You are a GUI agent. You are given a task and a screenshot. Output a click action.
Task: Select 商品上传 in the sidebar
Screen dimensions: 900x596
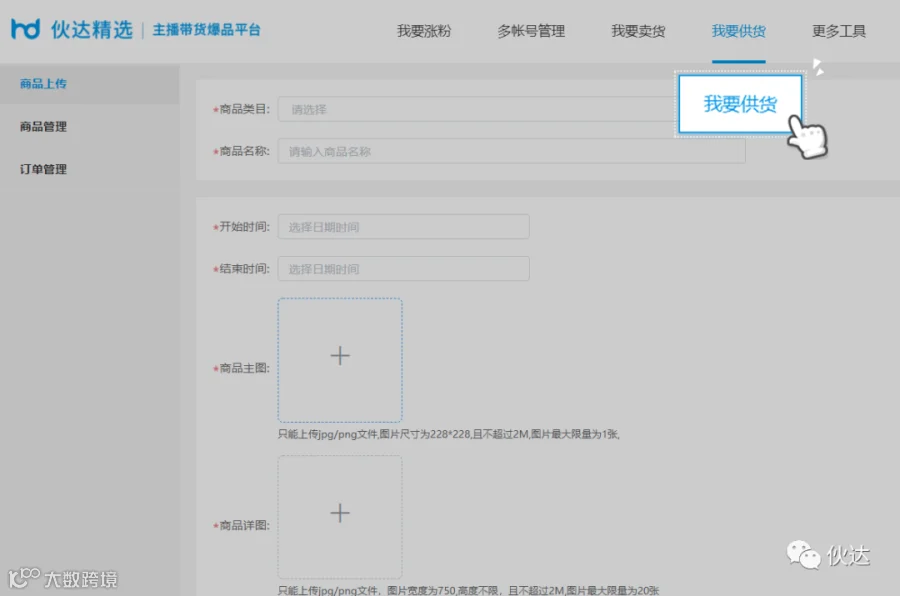[43, 84]
